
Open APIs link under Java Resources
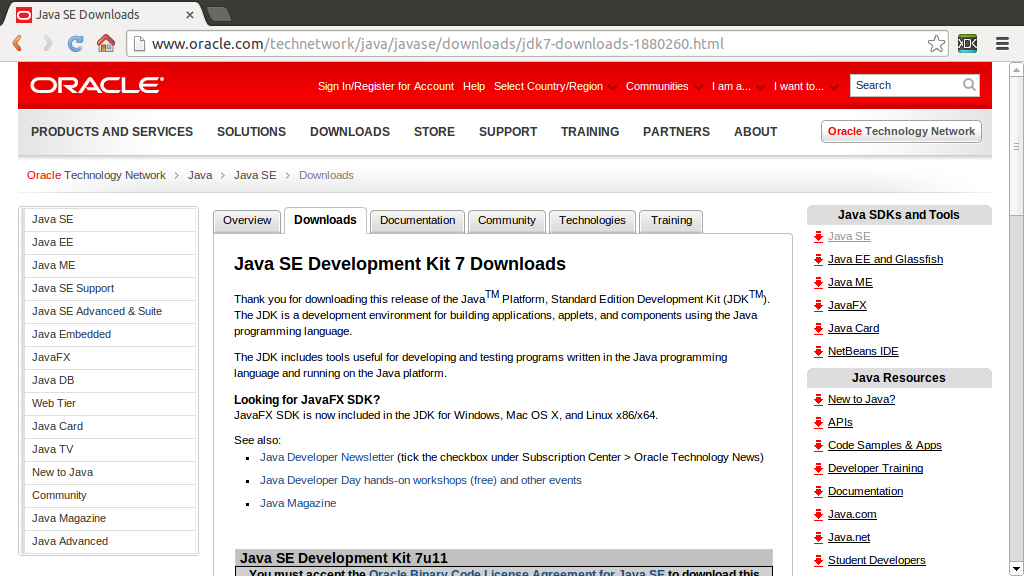(x=840, y=423)
